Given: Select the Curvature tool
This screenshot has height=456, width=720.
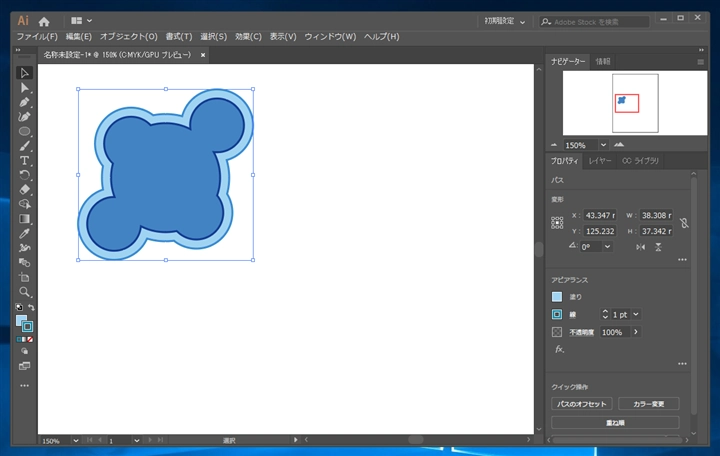Looking at the screenshot, I should 24,117.
